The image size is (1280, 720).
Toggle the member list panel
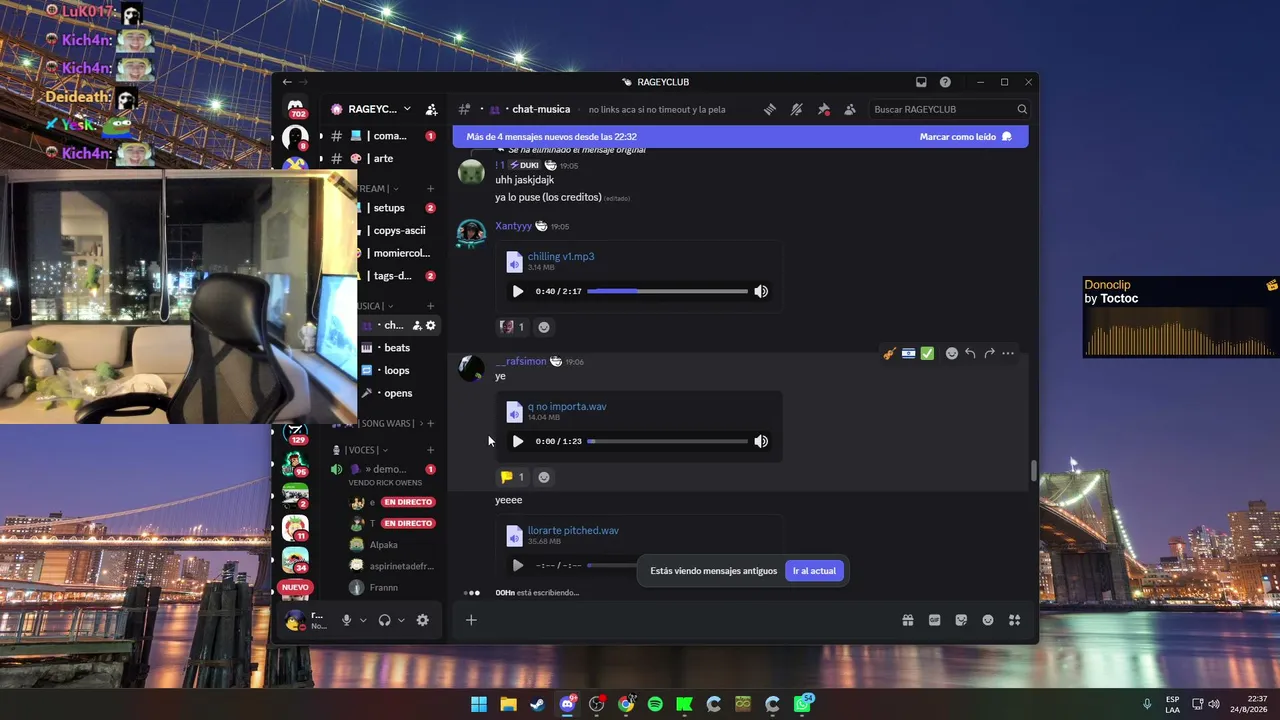point(850,109)
